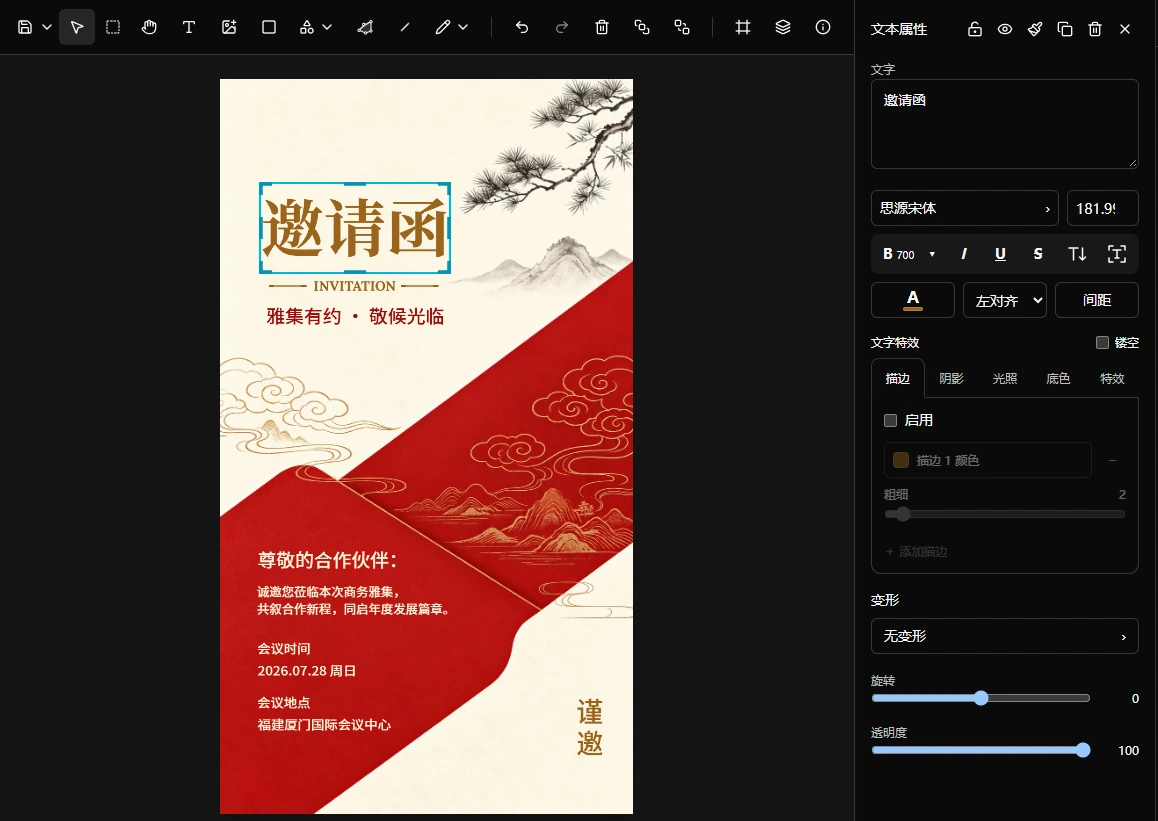Viewport: 1158px width, 821px height.
Task: Click the remove stroke minus button
Action: pos(1113,460)
